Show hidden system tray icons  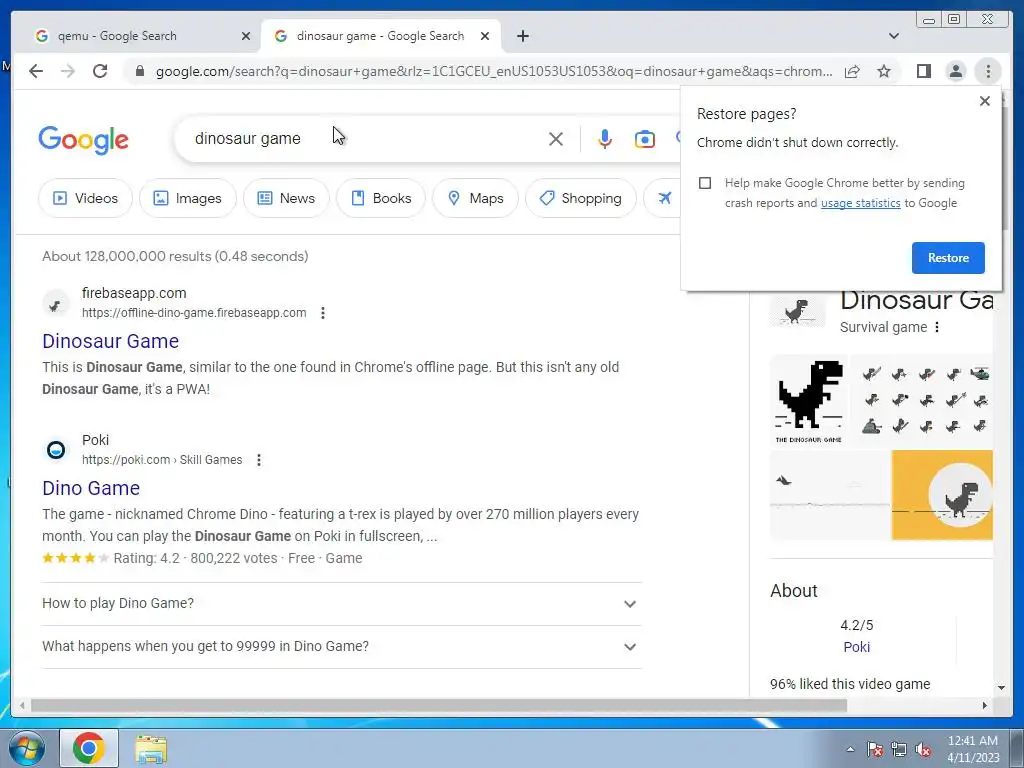tap(850, 749)
